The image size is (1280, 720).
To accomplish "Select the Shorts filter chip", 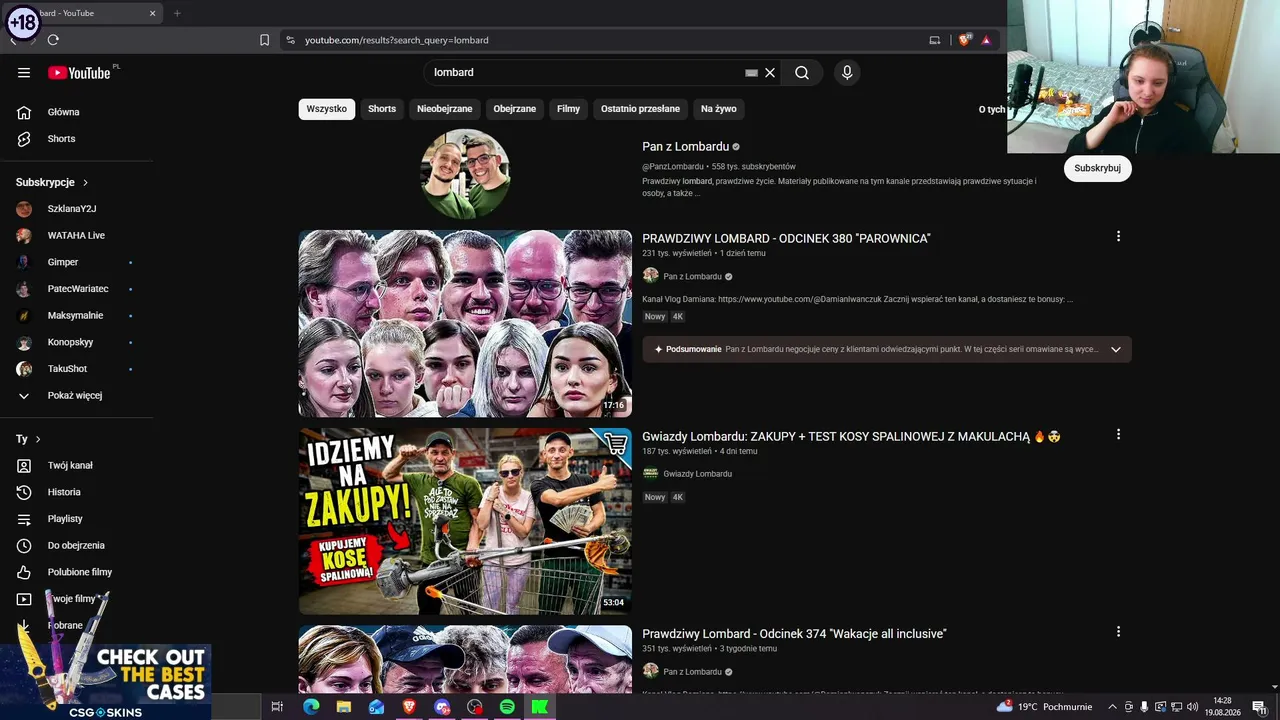I will point(382,109).
